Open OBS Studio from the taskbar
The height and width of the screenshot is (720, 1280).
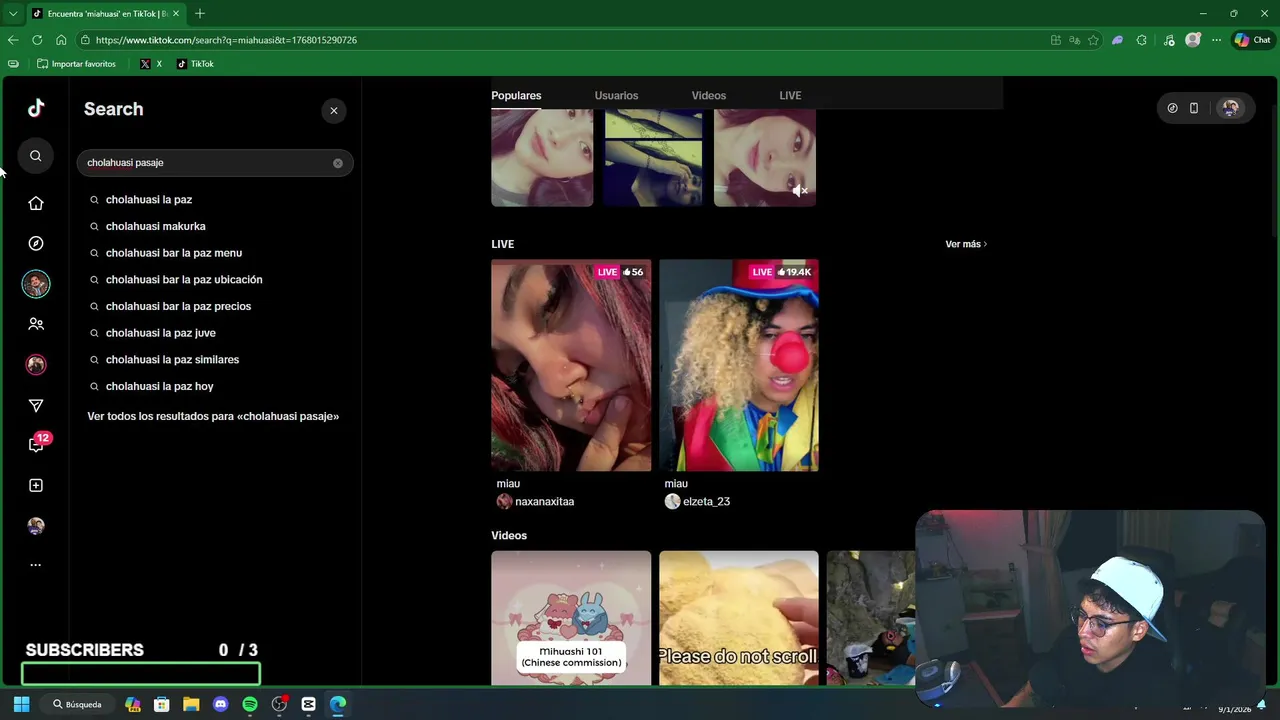click(x=279, y=704)
